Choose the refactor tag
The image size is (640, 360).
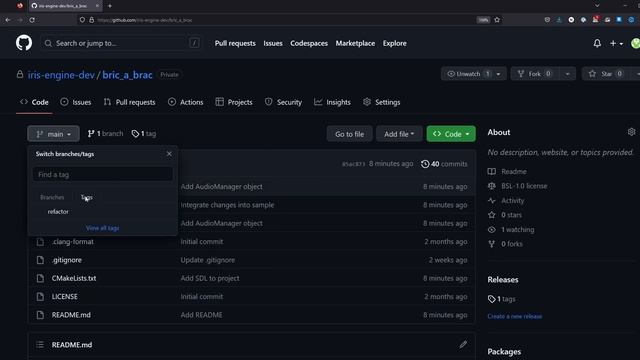58,211
